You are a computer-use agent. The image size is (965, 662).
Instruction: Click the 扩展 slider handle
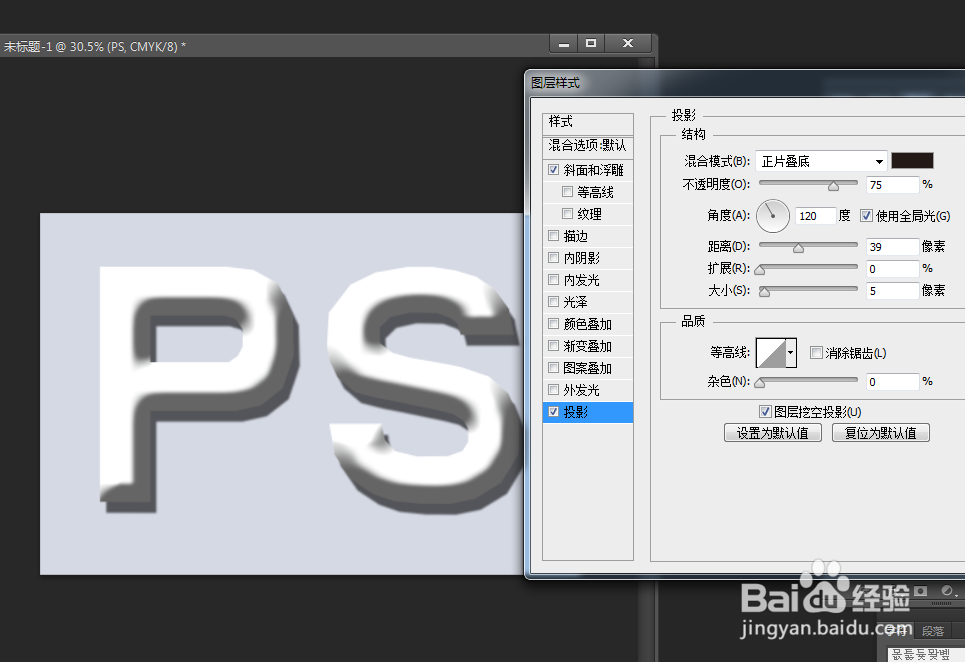760,270
